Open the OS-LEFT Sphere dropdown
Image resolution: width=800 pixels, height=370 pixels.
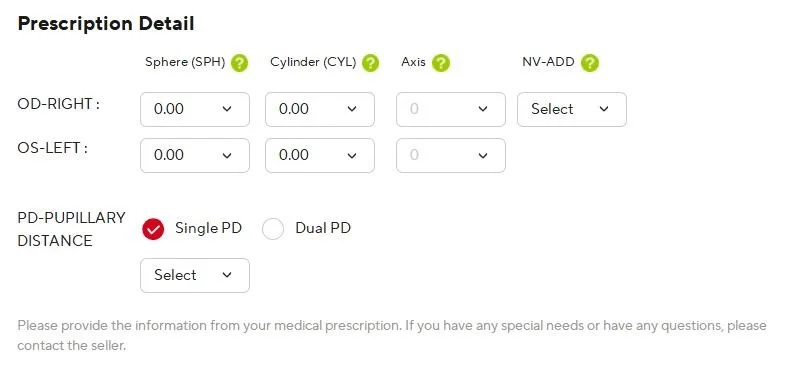(195, 155)
